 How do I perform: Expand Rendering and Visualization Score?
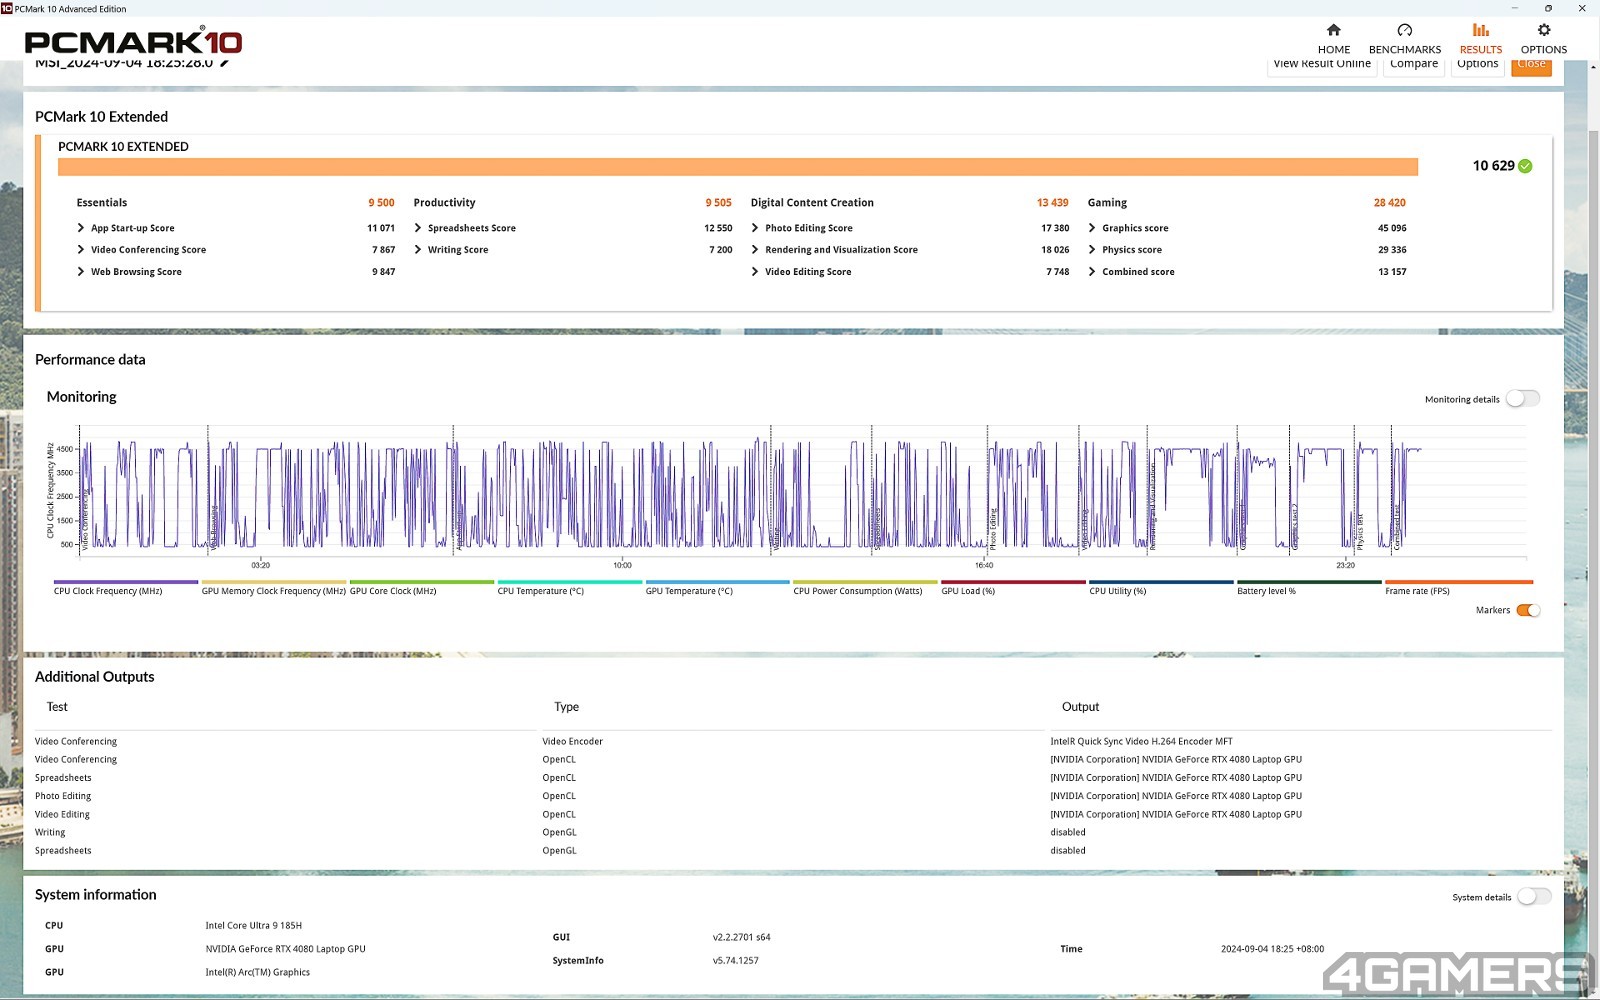[x=755, y=250]
